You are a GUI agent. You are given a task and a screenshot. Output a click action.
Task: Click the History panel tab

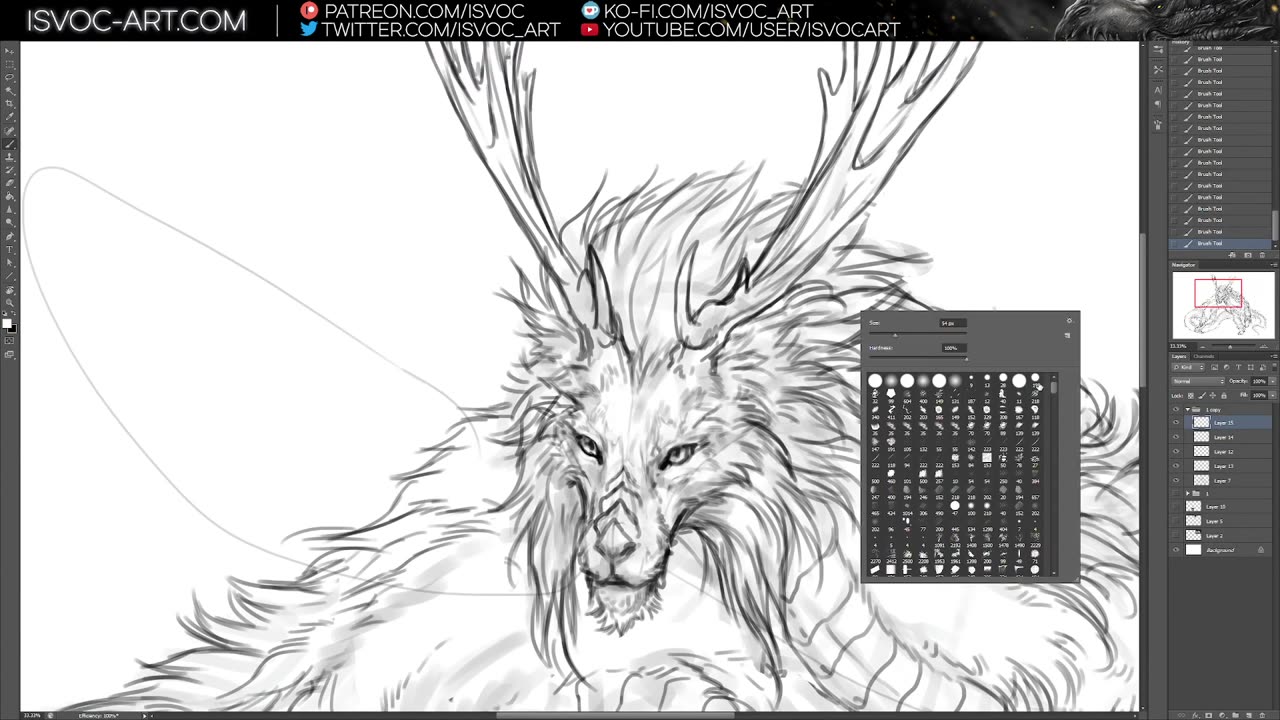coord(1181,42)
